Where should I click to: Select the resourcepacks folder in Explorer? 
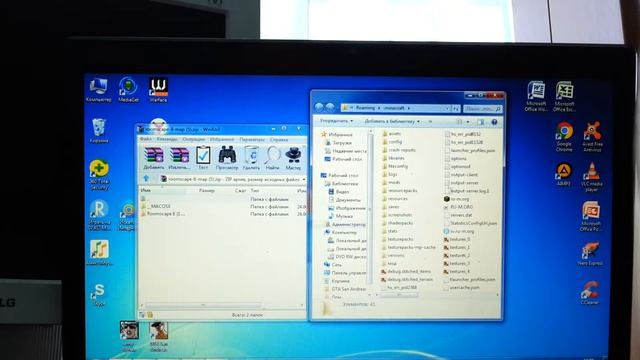[400, 191]
